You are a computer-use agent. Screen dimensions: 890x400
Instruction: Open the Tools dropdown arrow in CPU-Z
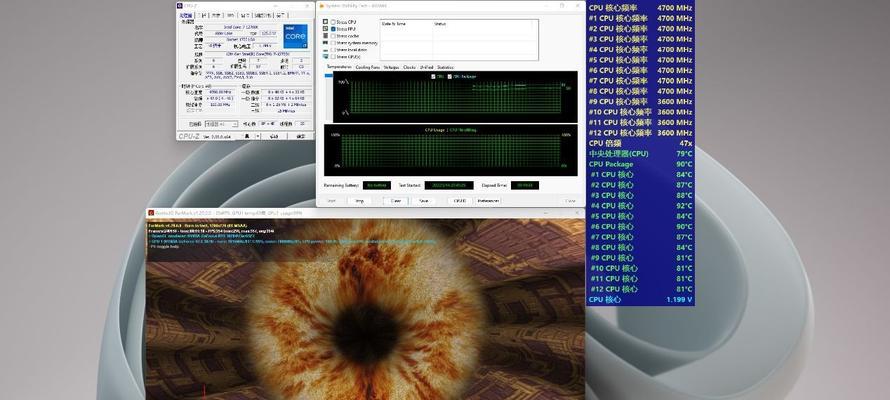tap(258, 136)
